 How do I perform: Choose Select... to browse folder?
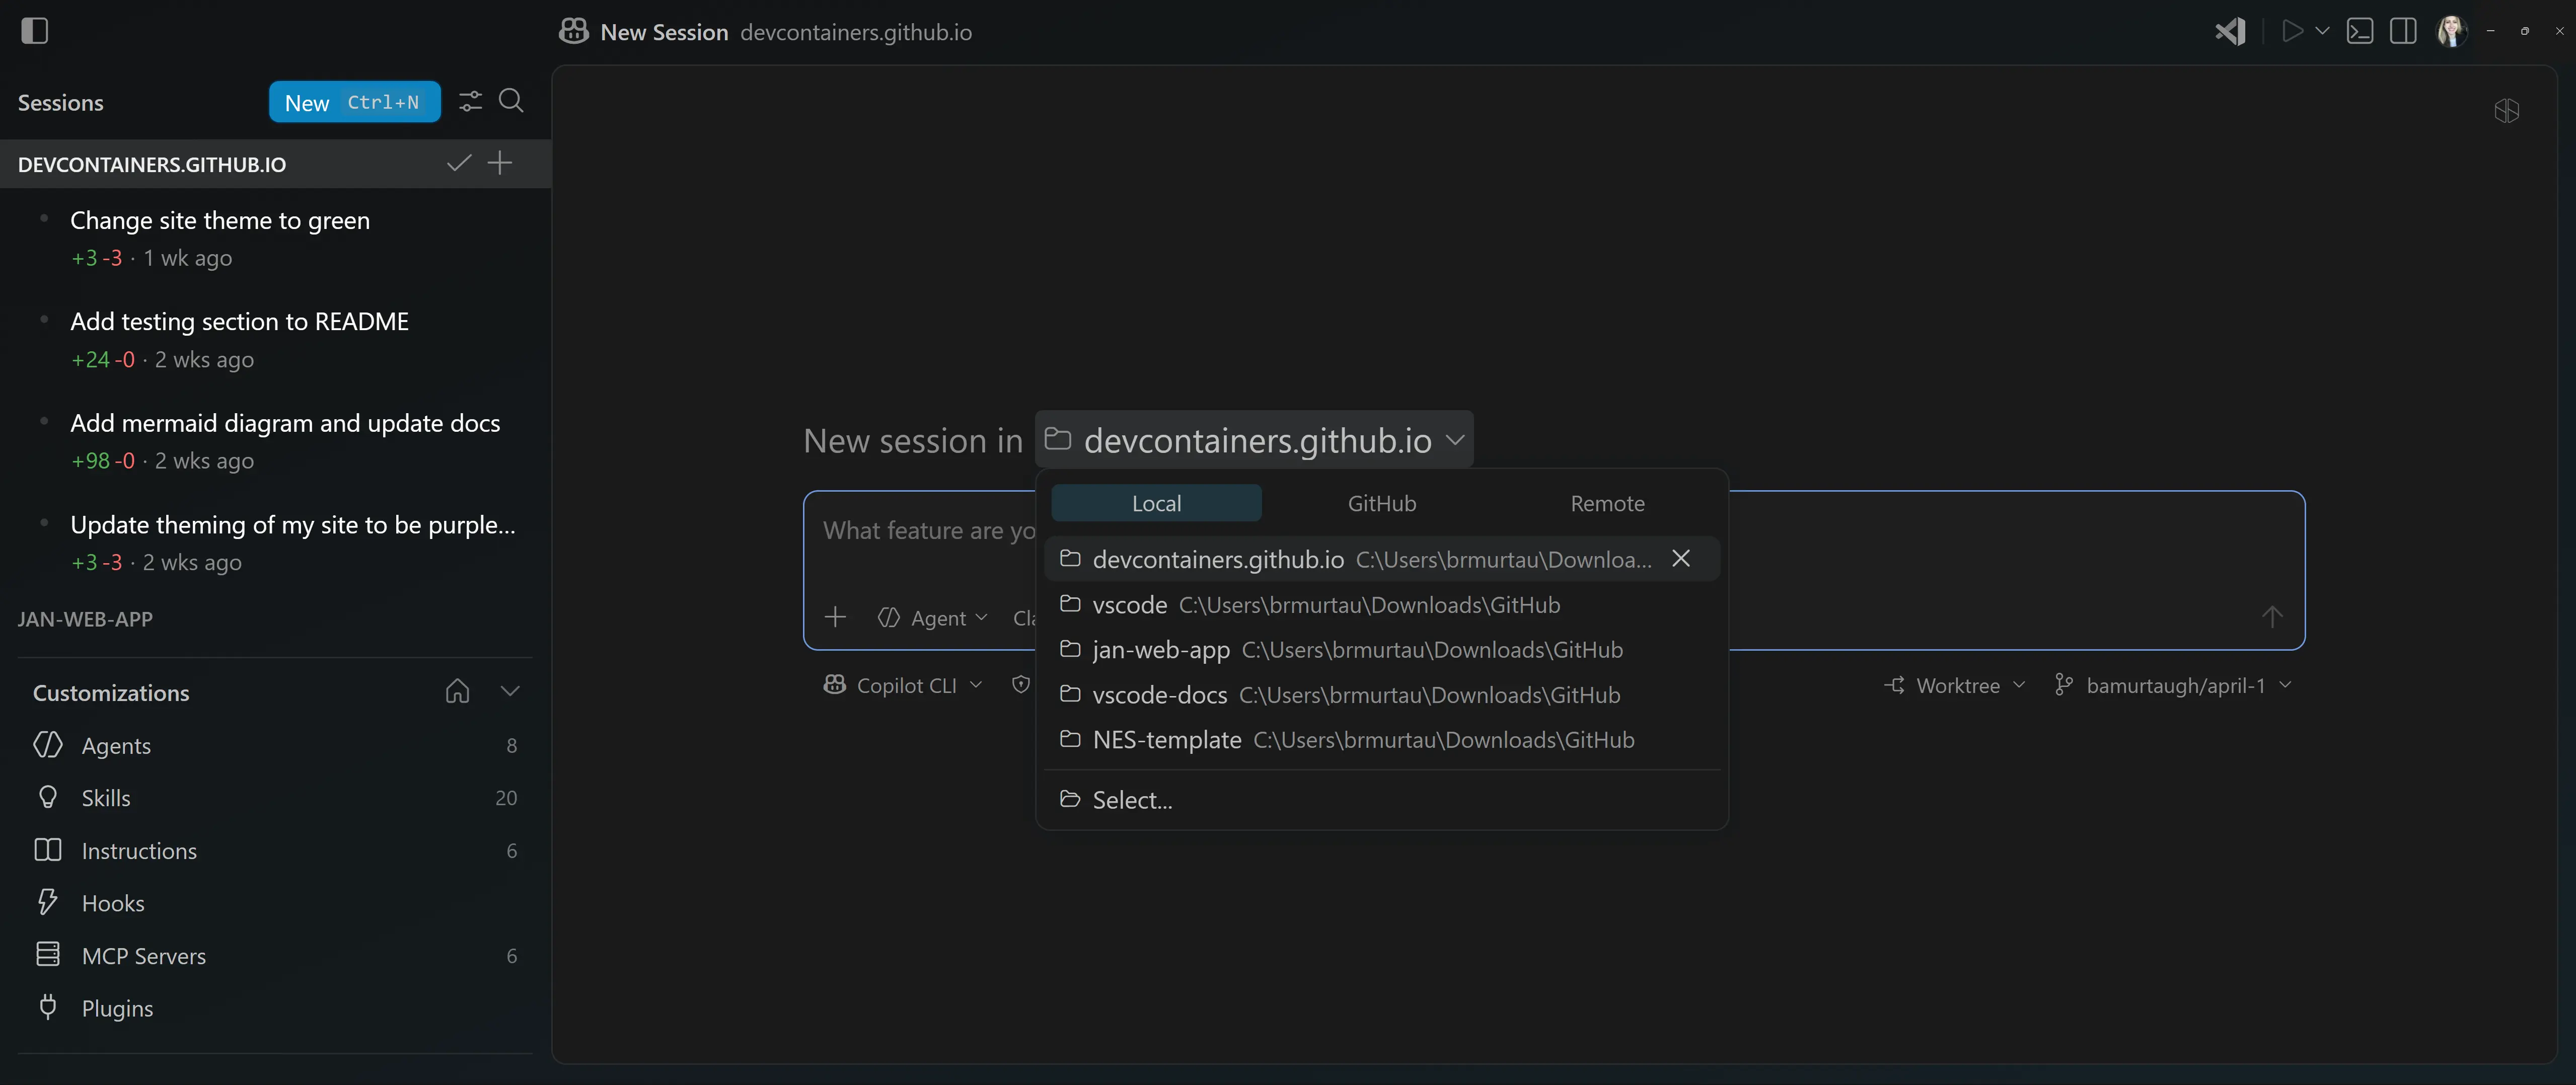1382,799
